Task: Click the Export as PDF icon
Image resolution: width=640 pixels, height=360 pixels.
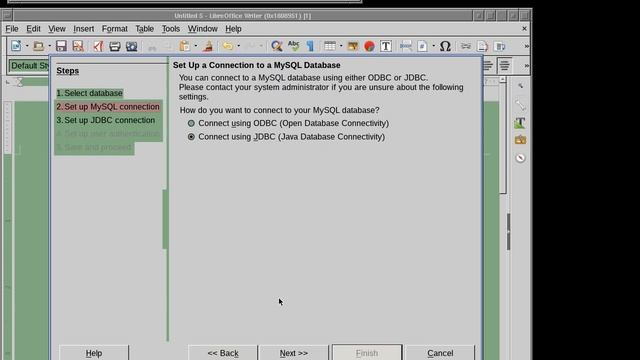Action: (x=98, y=46)
